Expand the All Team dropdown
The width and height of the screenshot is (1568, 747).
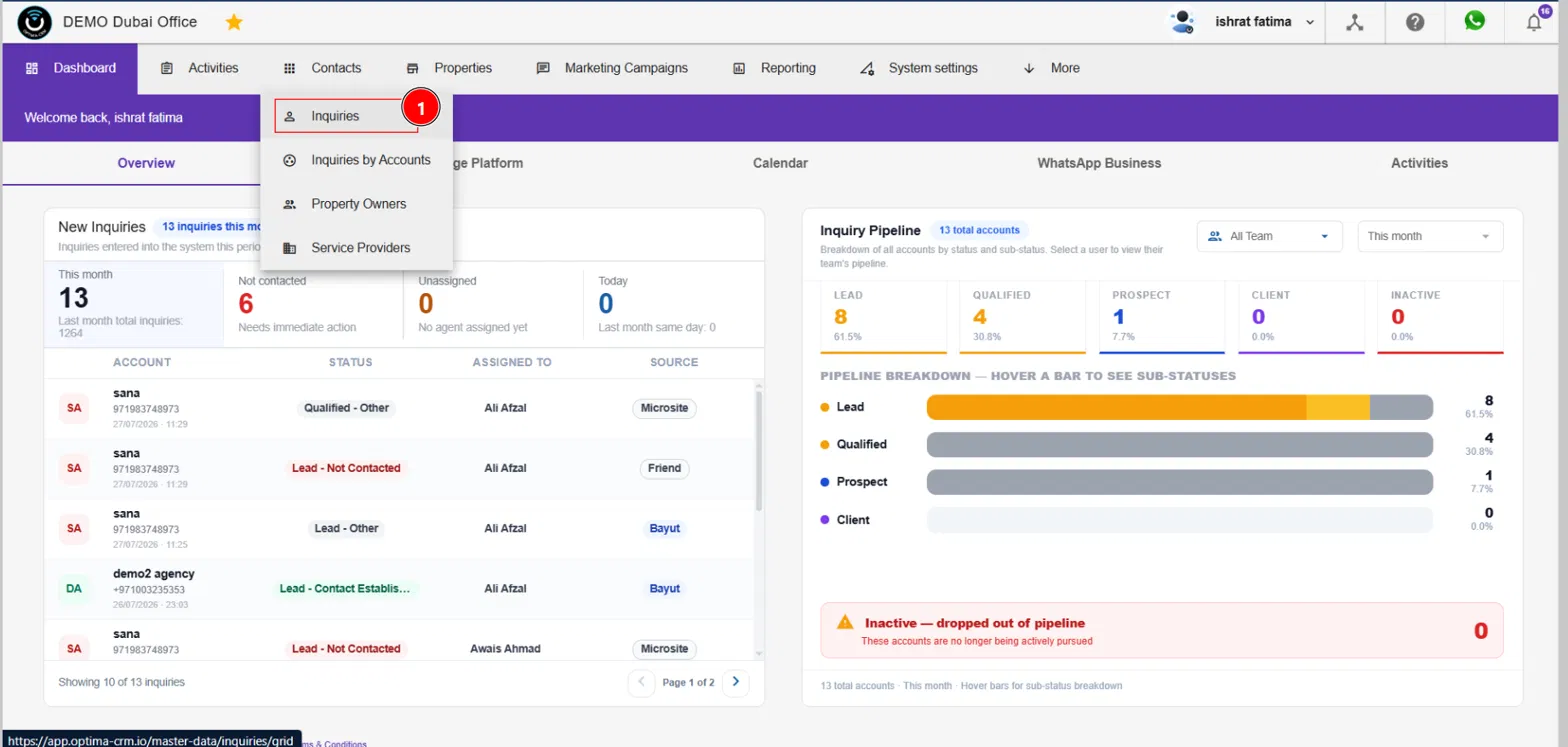click(1270, 236)
